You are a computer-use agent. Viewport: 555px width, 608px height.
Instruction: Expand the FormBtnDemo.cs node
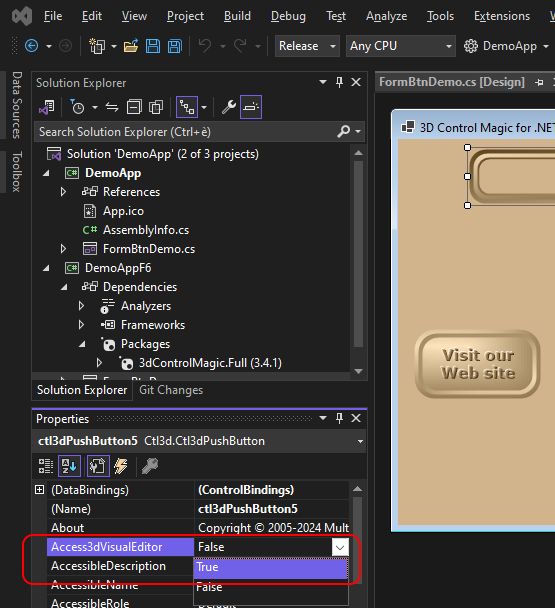63,249
